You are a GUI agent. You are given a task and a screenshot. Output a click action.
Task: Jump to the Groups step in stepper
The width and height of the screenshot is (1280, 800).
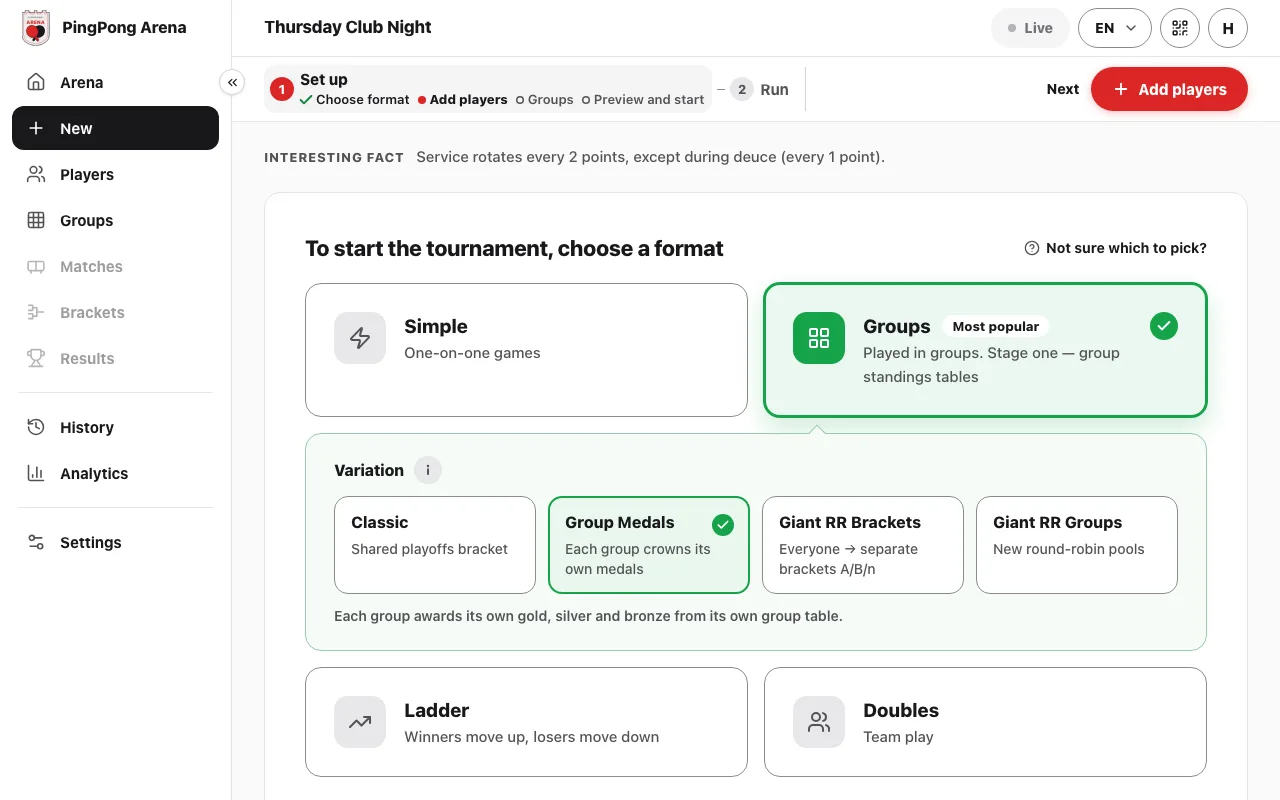pyautogui.click(x=545, y=100)
